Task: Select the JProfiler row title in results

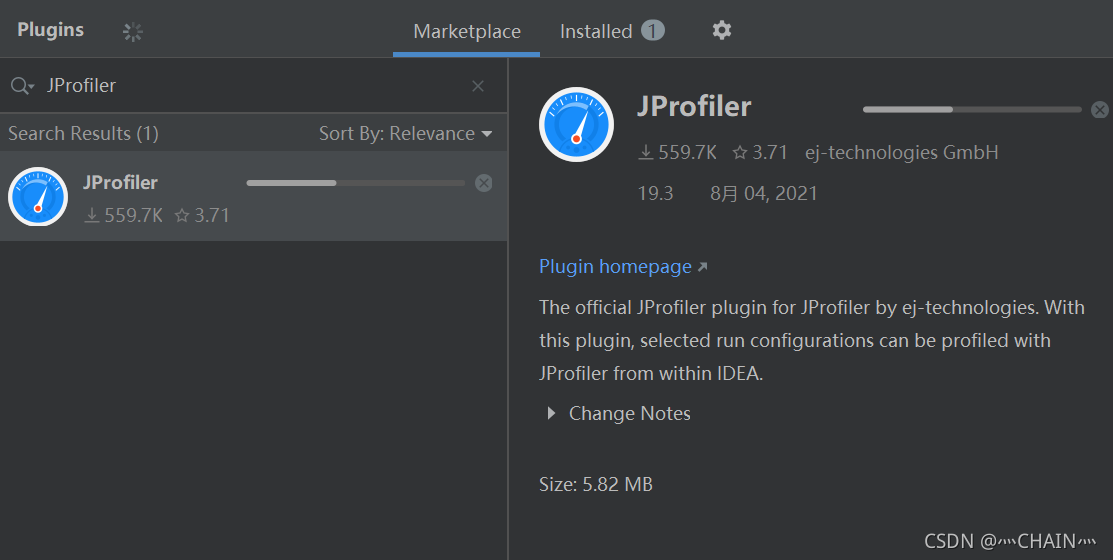Action: click(x=121, y=182)
